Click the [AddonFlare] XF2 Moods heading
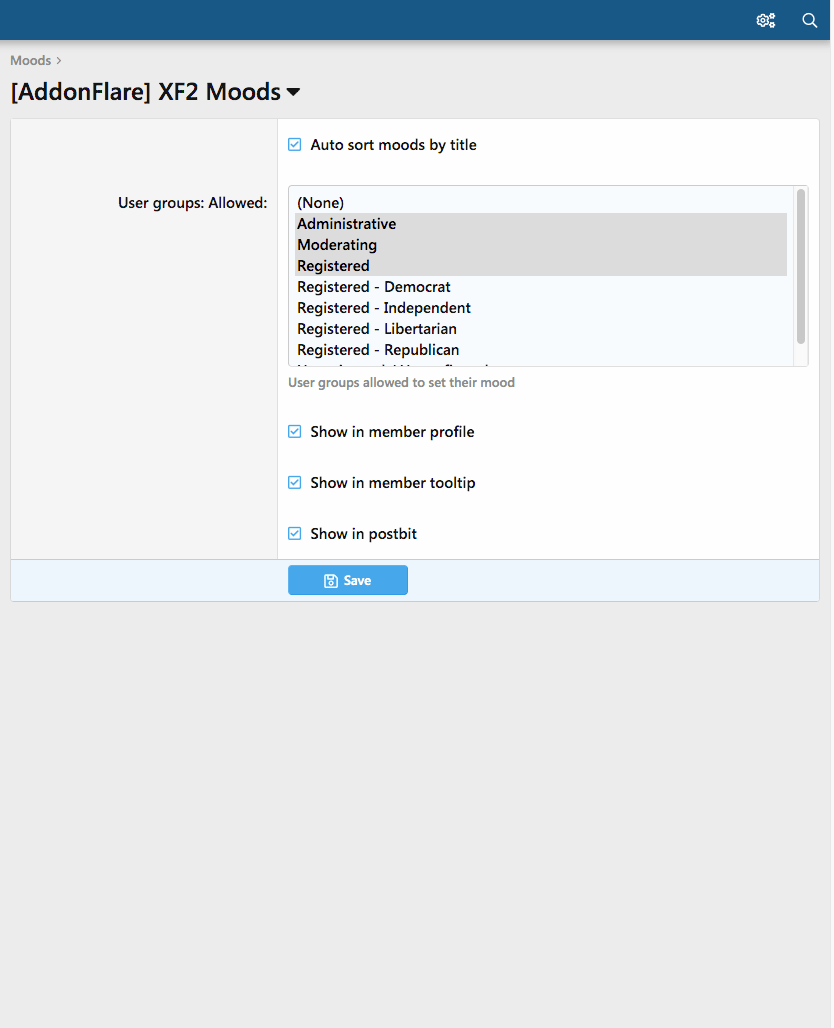The width and height of the screenshot is (834, 1028). tap(145, 93)
